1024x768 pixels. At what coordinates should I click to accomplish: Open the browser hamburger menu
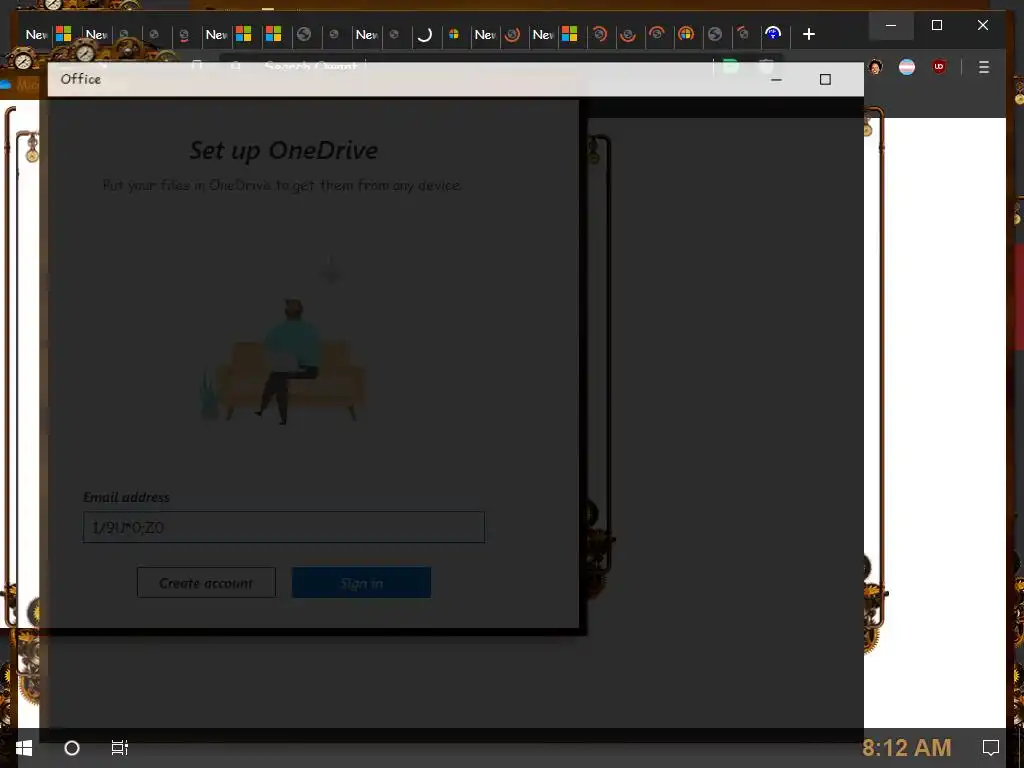(984, 67)
